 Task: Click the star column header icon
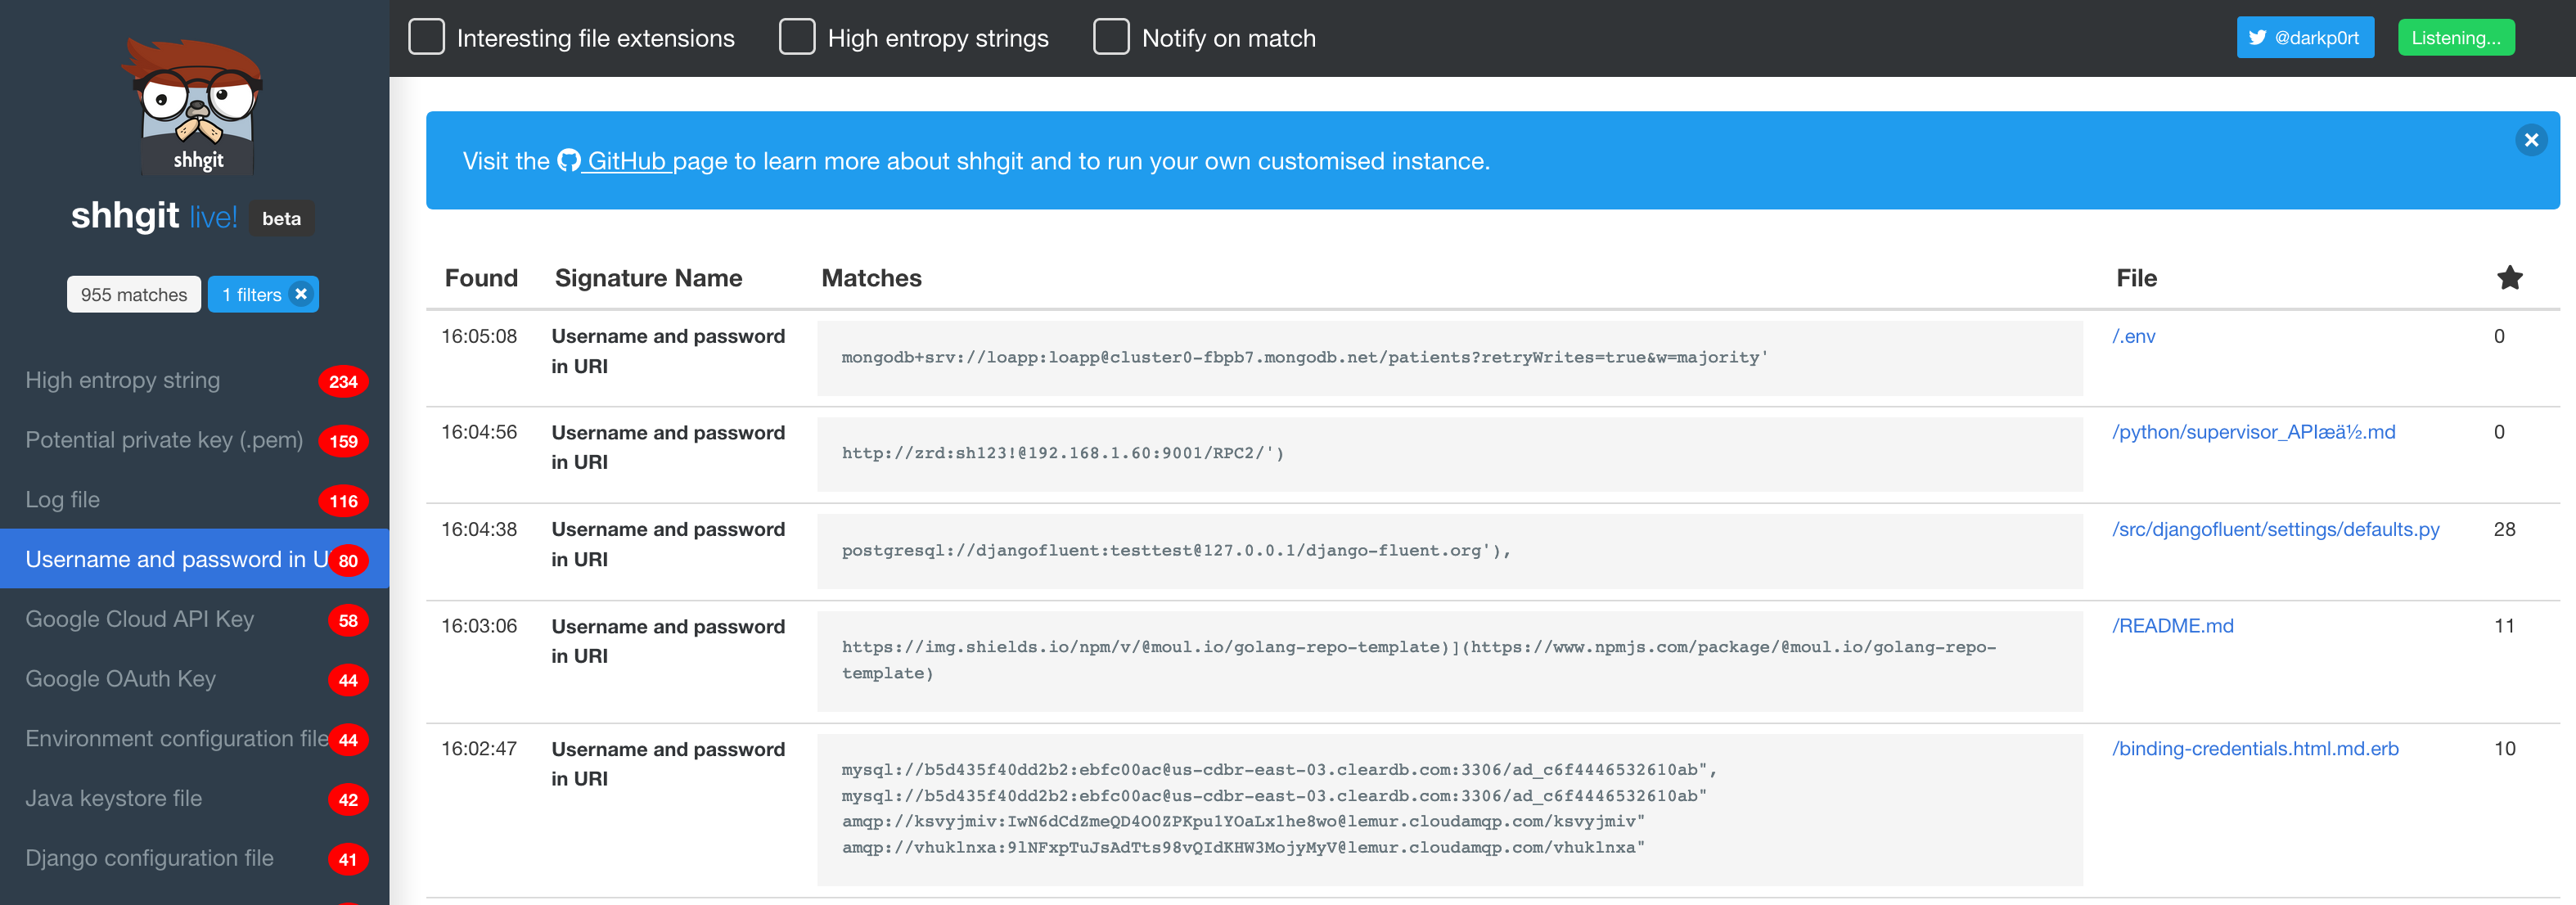tap(2509, 278)
